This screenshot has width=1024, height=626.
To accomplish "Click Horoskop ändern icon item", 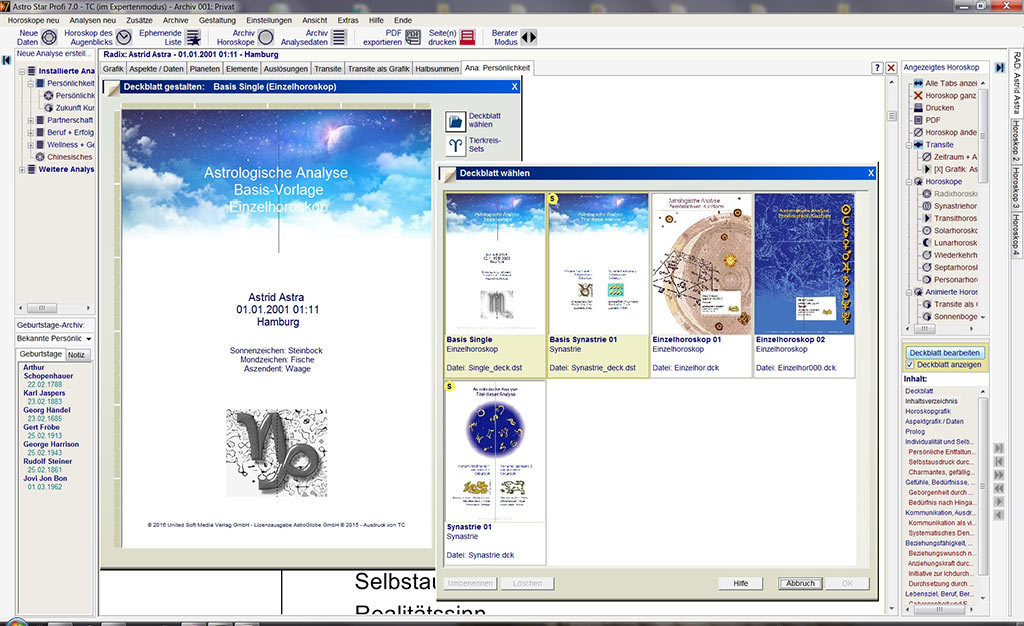I will (918, 133).
